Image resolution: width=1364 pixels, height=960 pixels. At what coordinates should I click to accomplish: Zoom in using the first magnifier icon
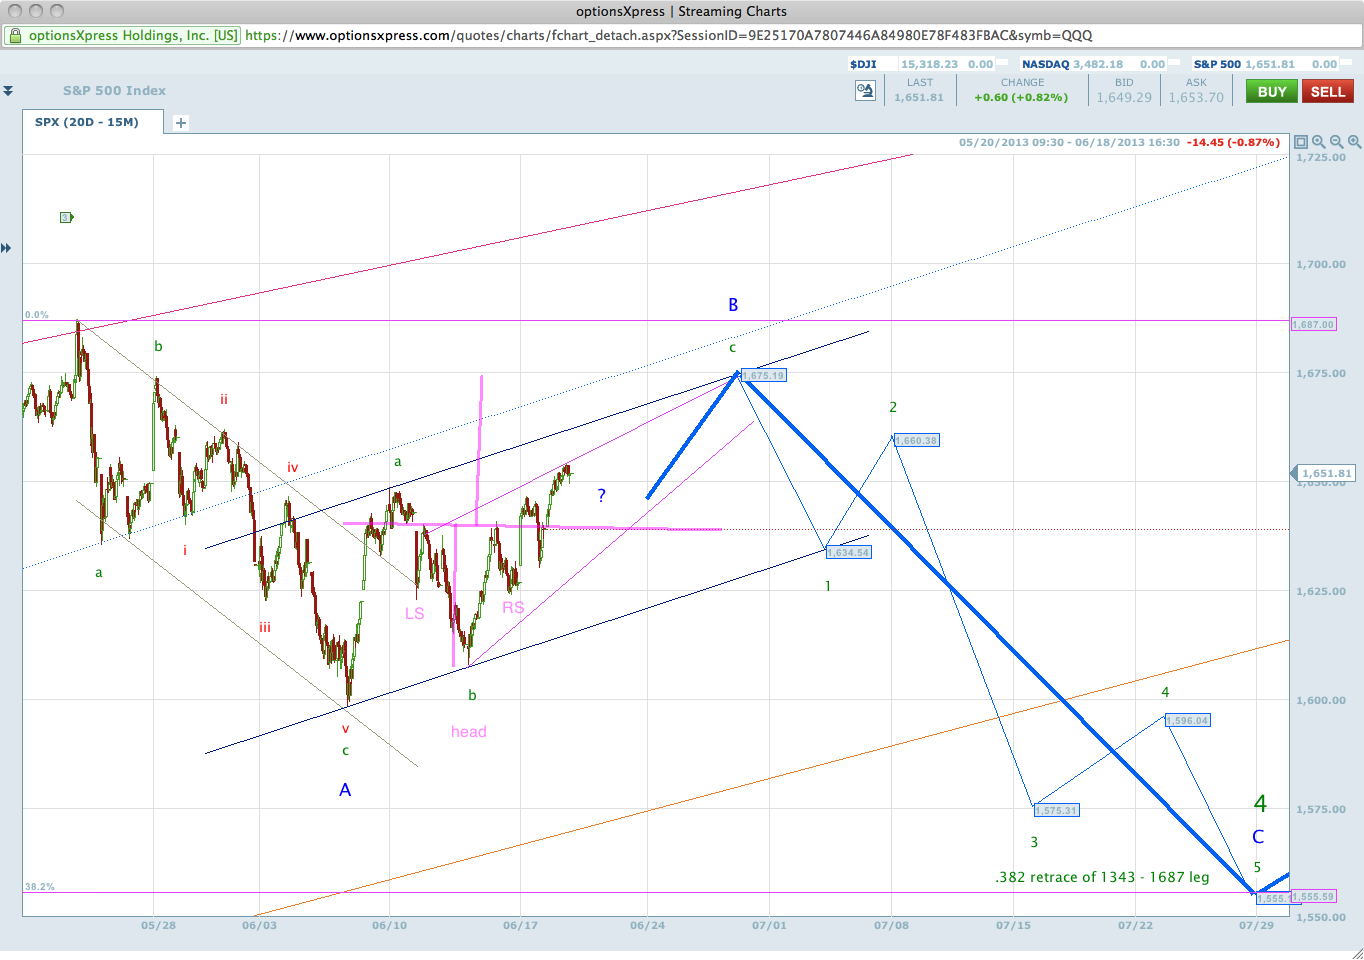pyautogui.click(x=1319, y=142)
